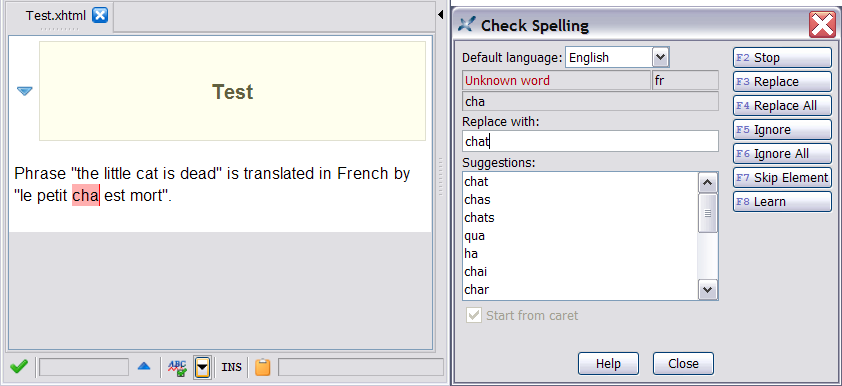
Task: Click the Replace with text field
Action: (590, 141)
